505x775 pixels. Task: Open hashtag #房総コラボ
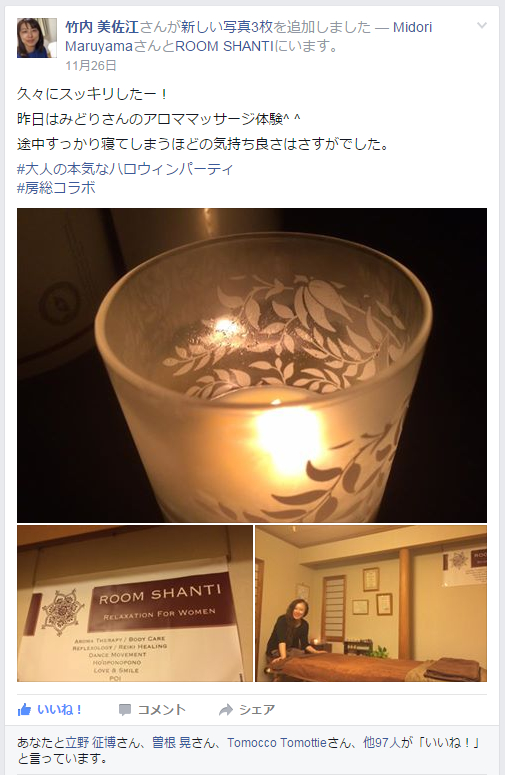coord(56,188)
